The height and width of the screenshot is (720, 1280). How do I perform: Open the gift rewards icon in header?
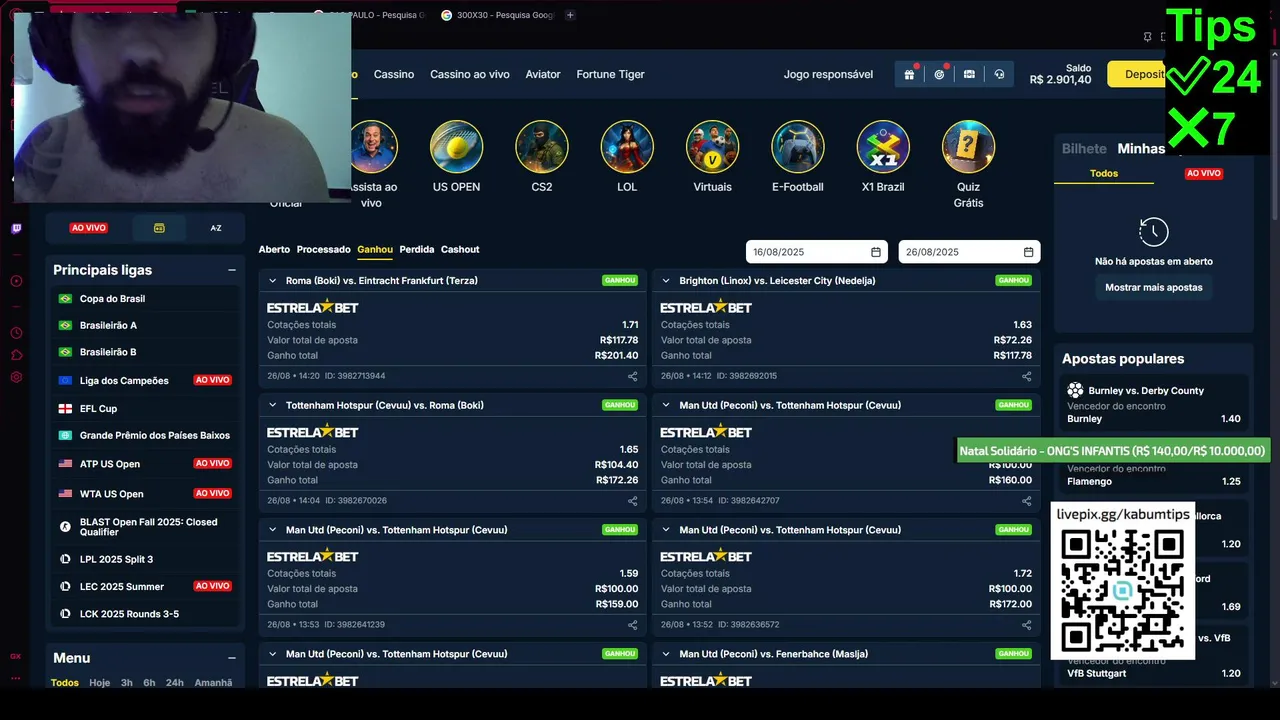pyautogui.click(x=909, y=74)
